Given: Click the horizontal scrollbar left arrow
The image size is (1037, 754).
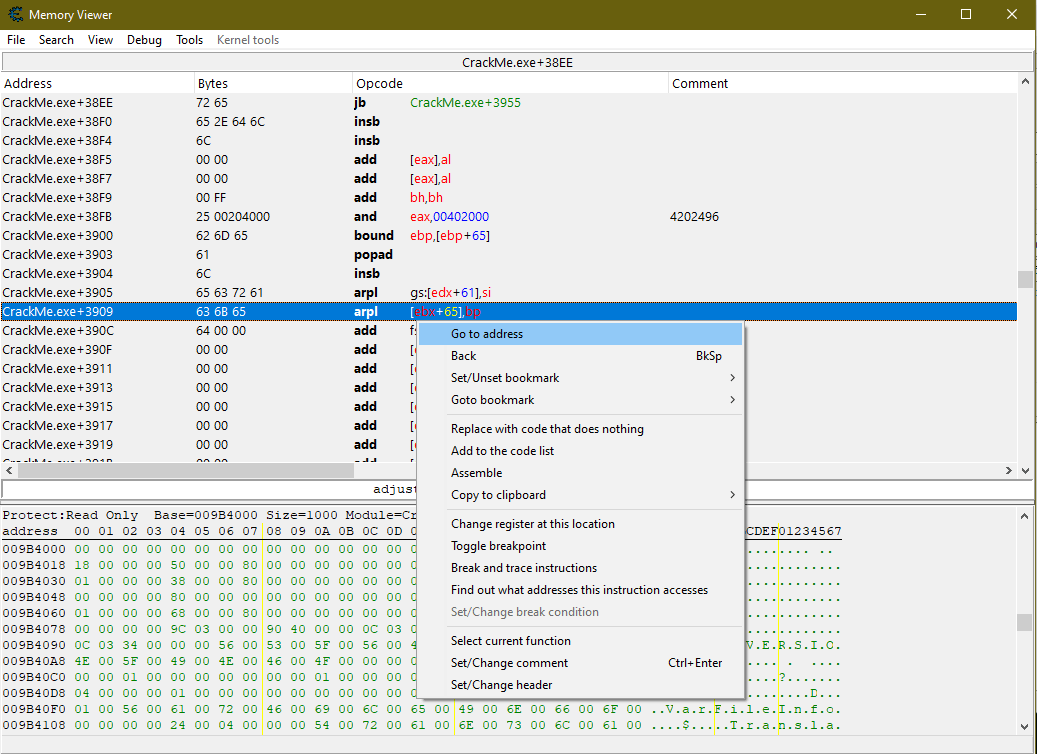Looking at the screenshot, I should point(9,471).
